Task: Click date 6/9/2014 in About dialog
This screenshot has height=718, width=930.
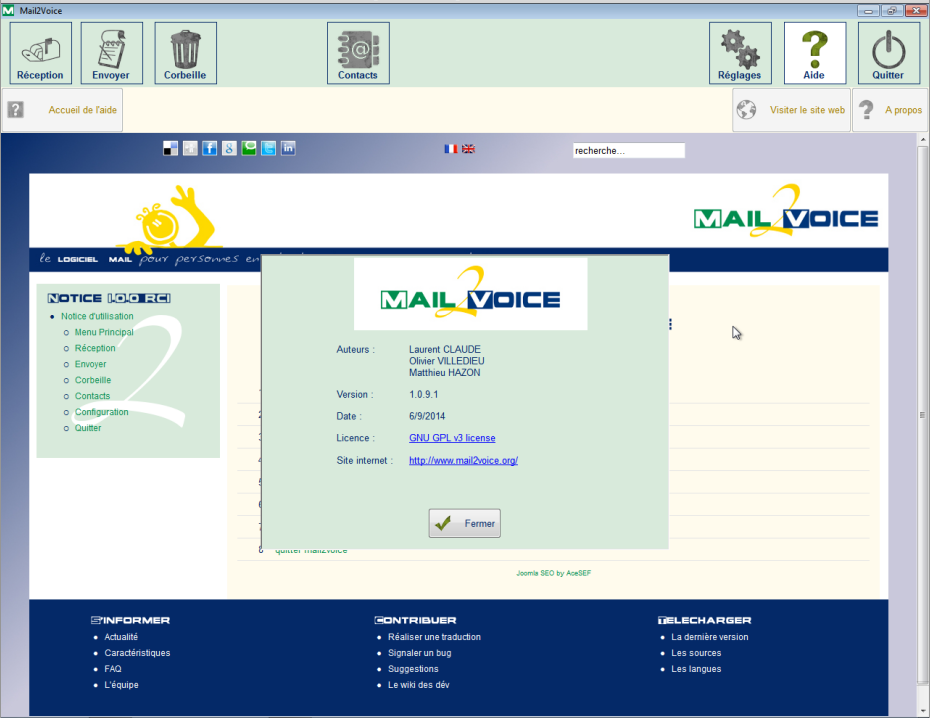Action: coord(427,416)
